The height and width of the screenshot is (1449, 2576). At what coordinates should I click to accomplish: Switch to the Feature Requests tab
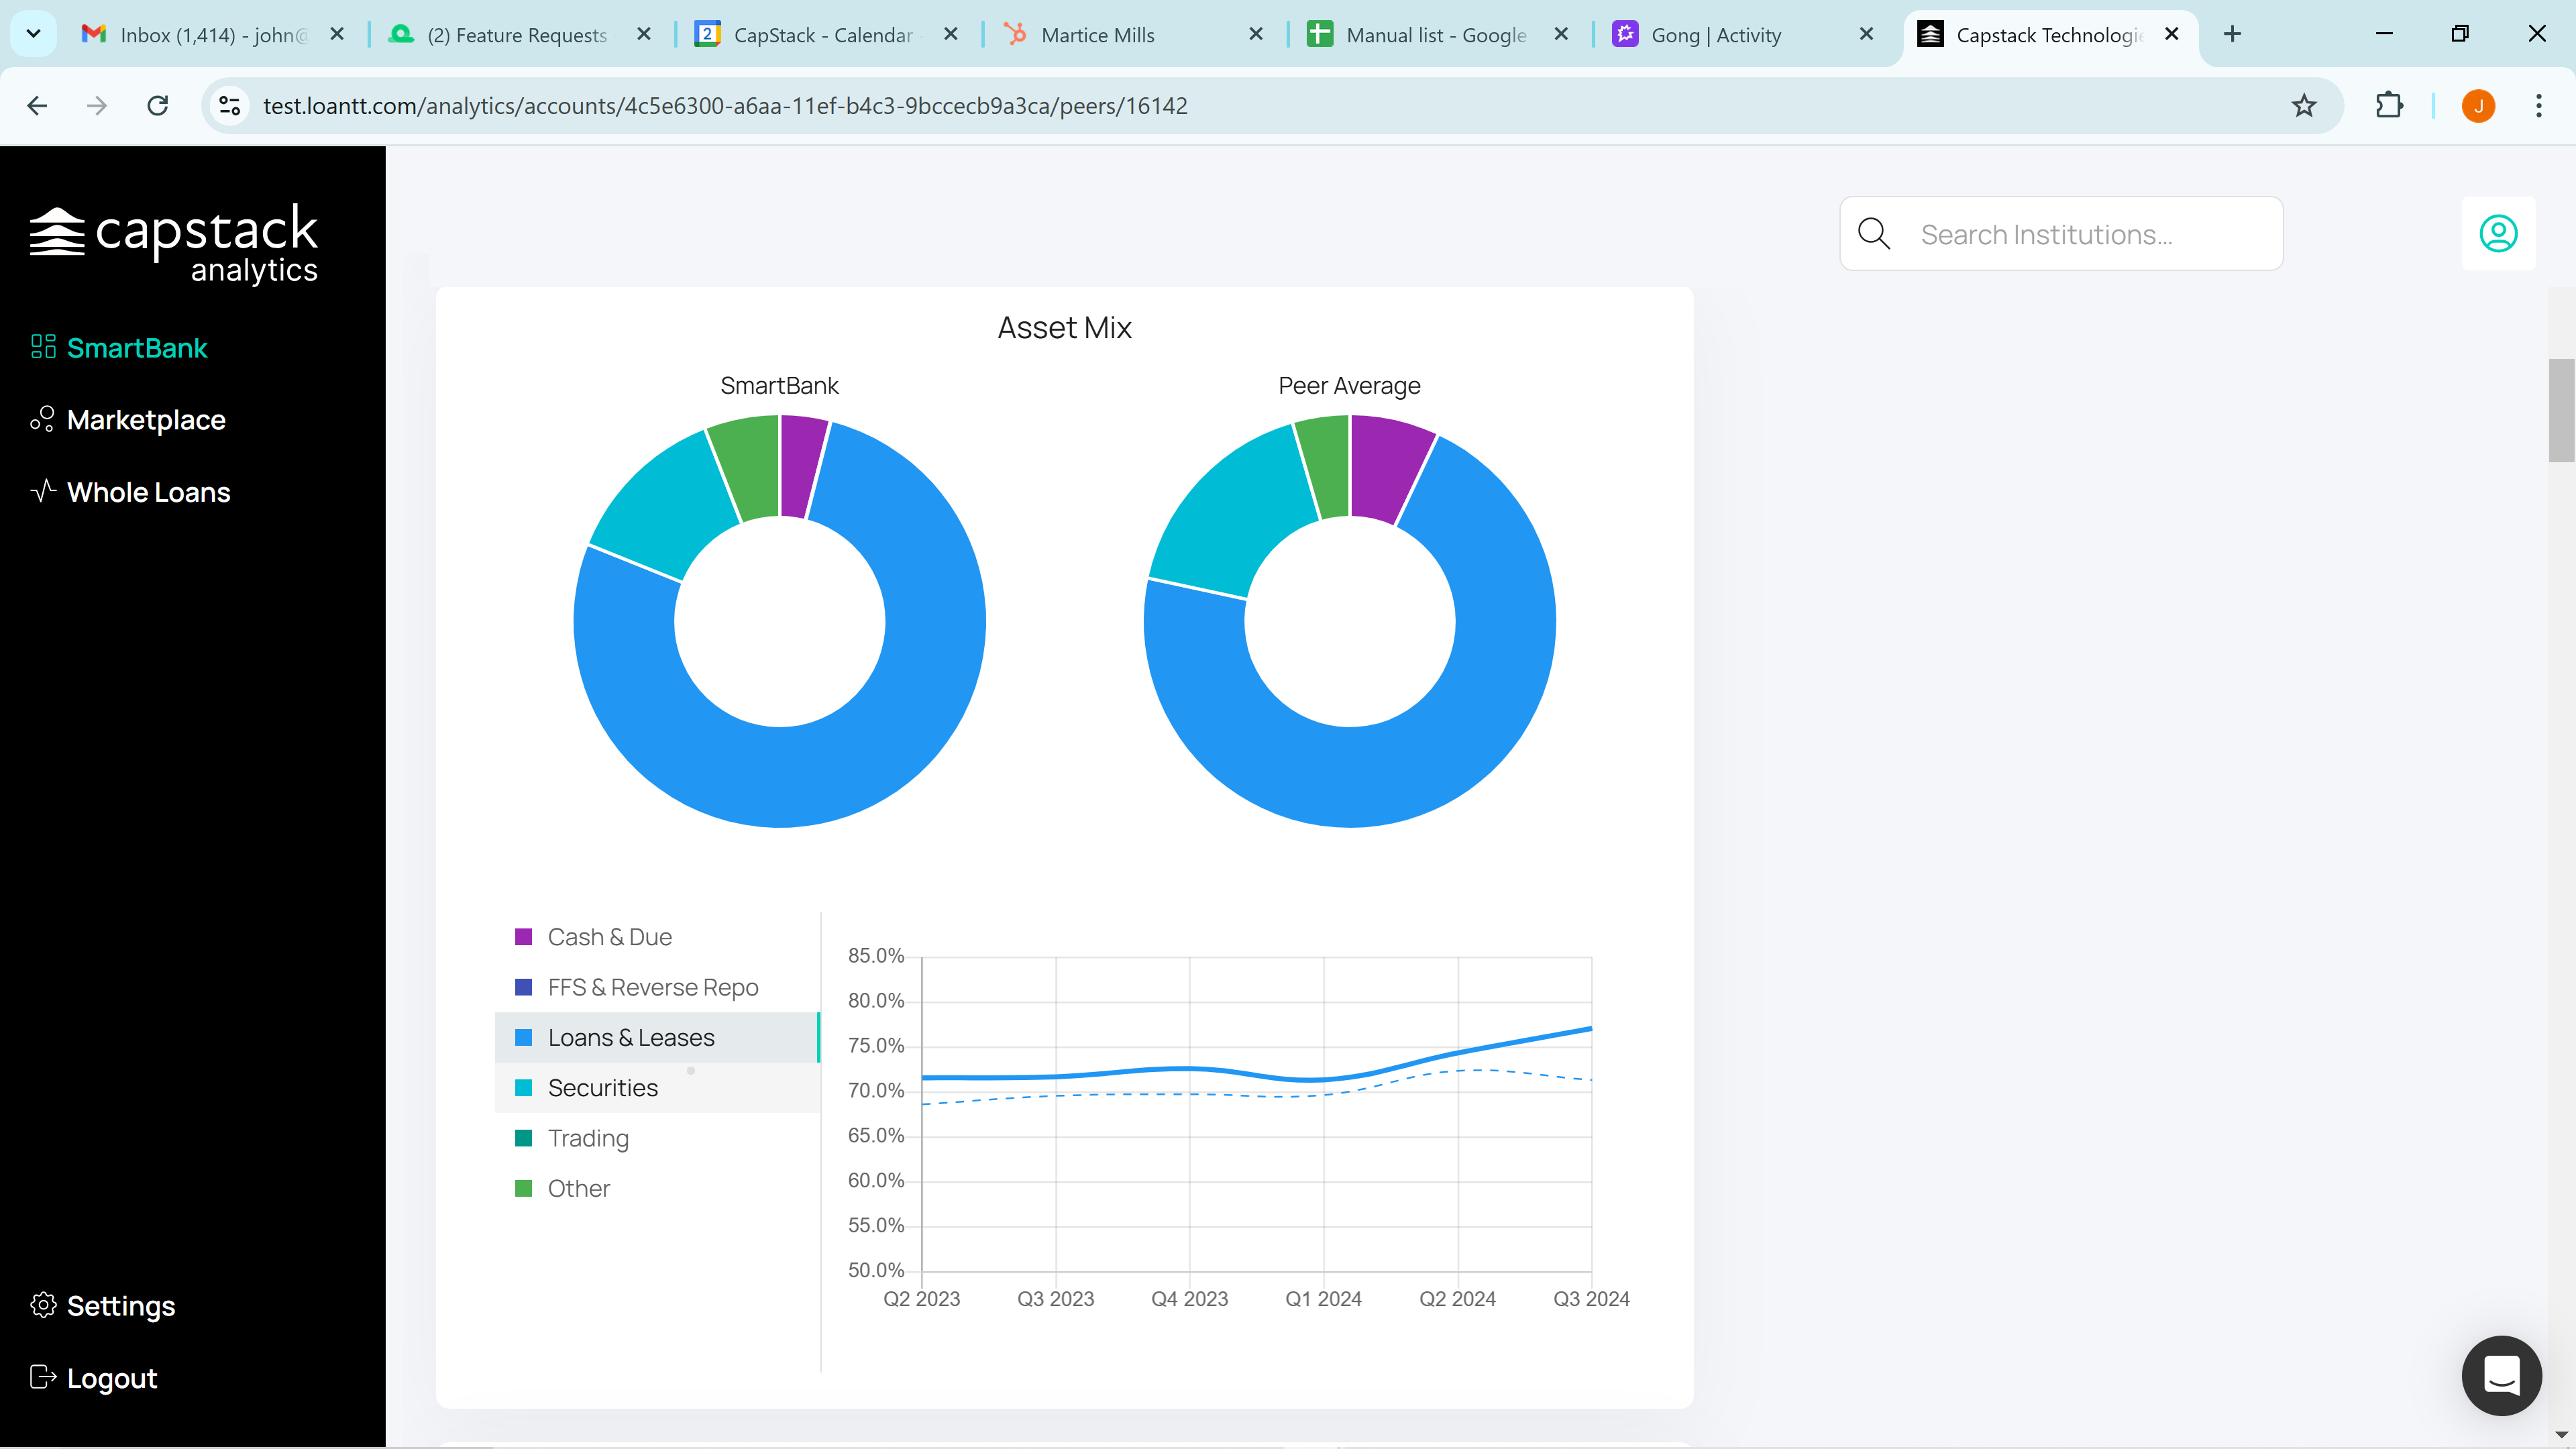click(x=517, y=35)
